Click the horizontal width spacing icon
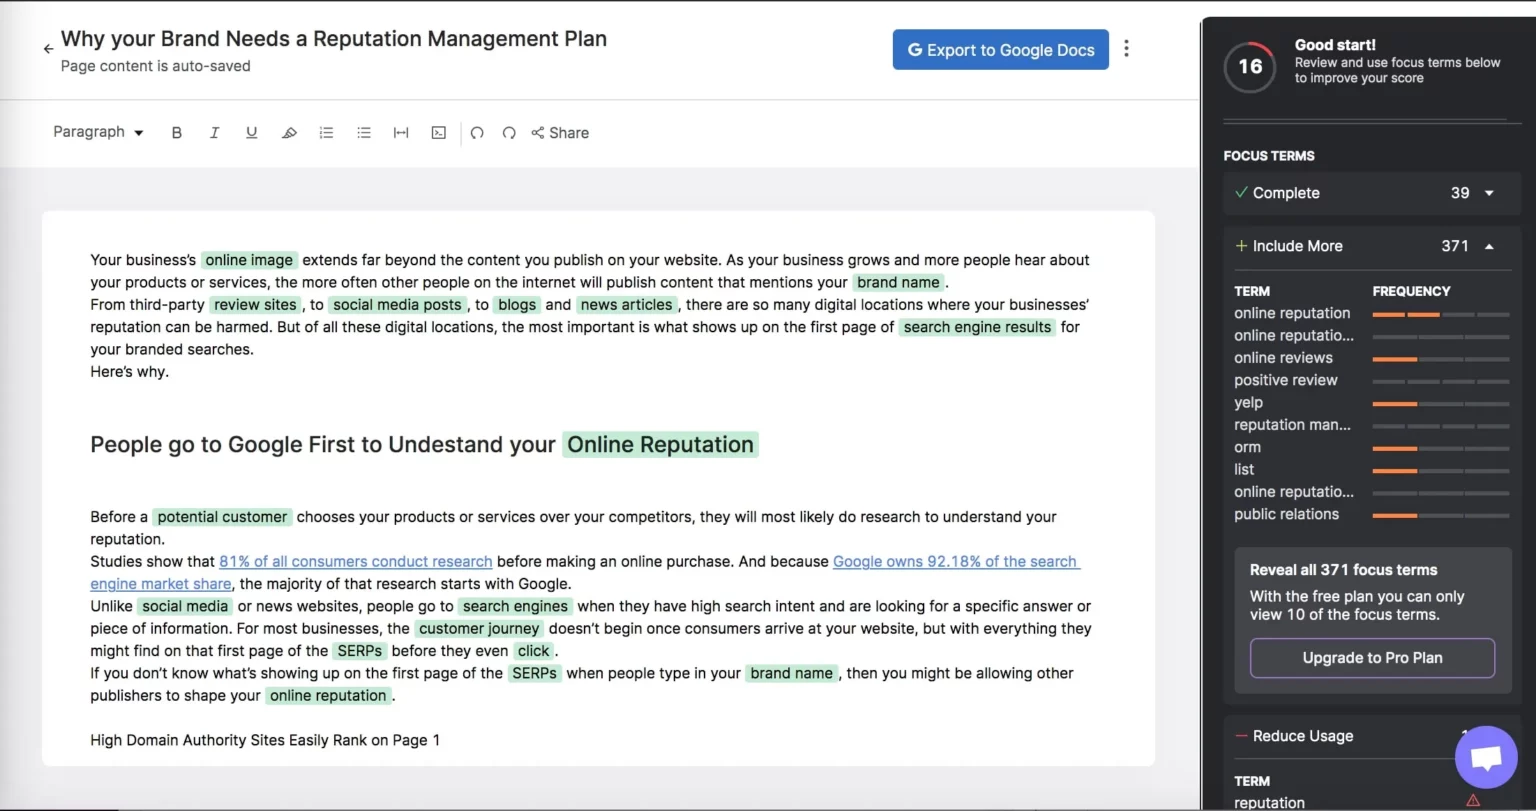1536x811 pixels. tap(401, 133)
